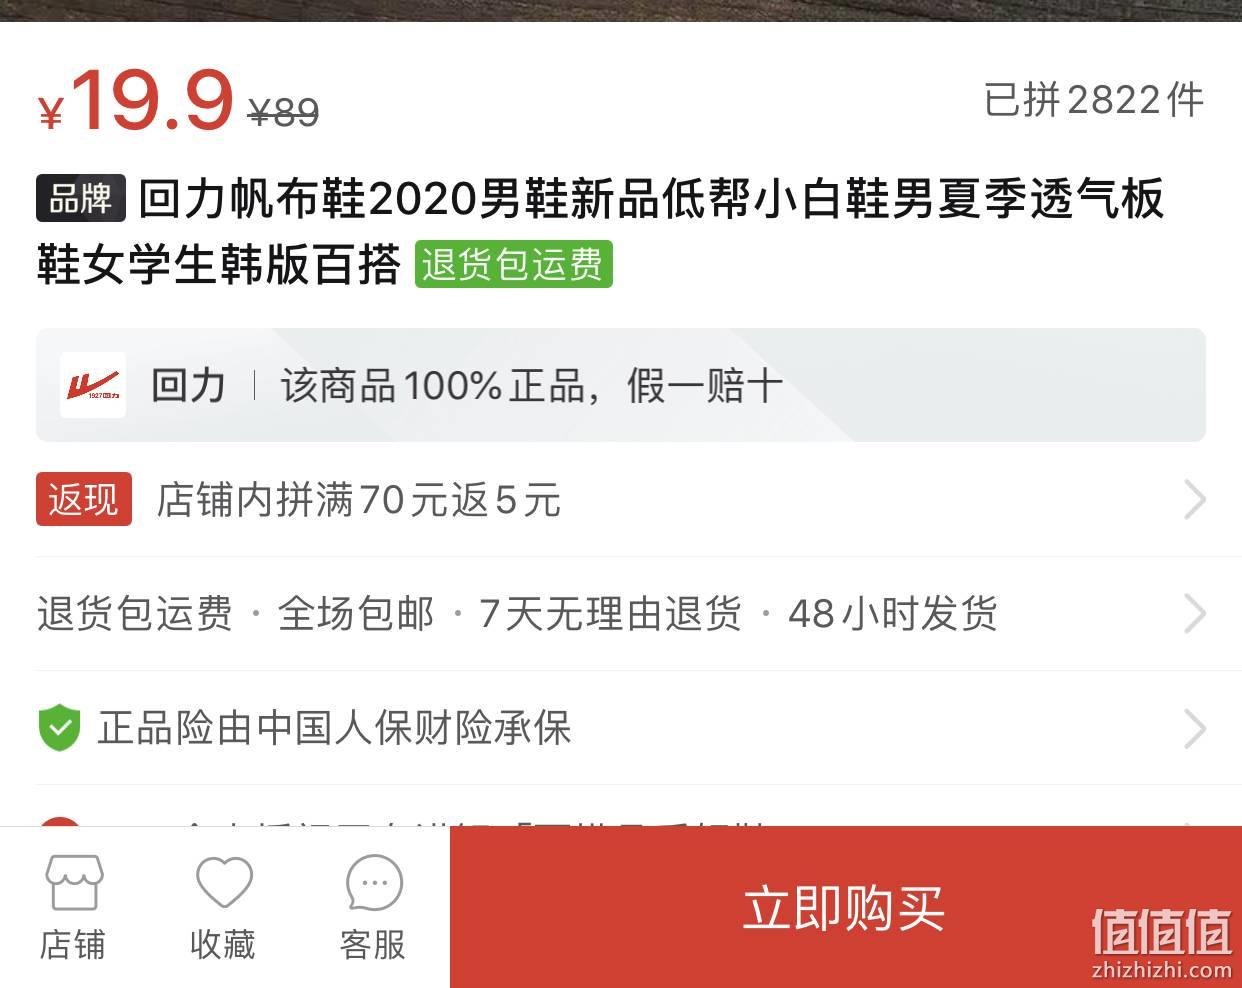Image resolution: width=1242 pixels, height=988 pixels.
Task: Open 该商品100%正品，假一赔十 brand banner
Action: (x=621, y=385)
